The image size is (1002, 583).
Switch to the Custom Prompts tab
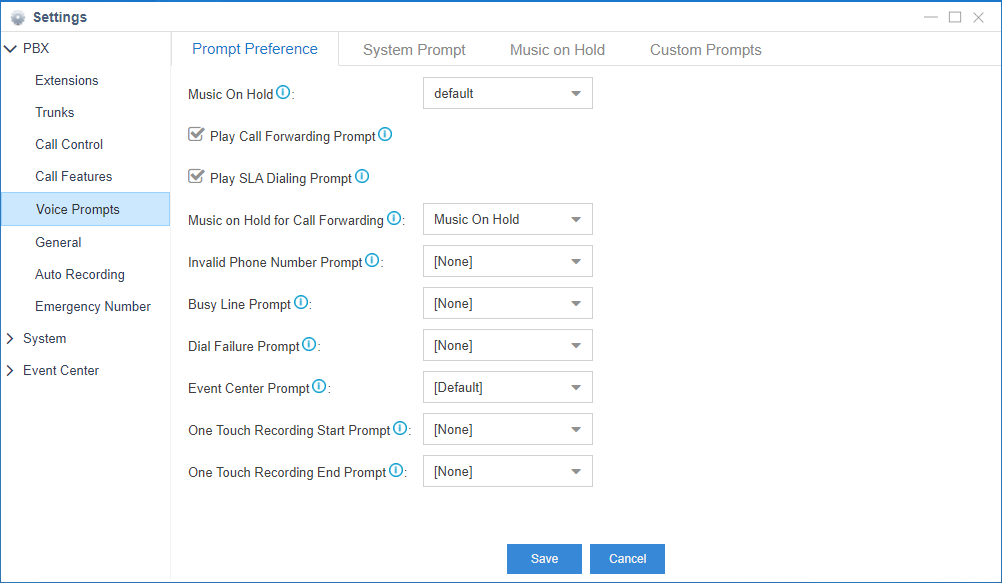point(705,48)
